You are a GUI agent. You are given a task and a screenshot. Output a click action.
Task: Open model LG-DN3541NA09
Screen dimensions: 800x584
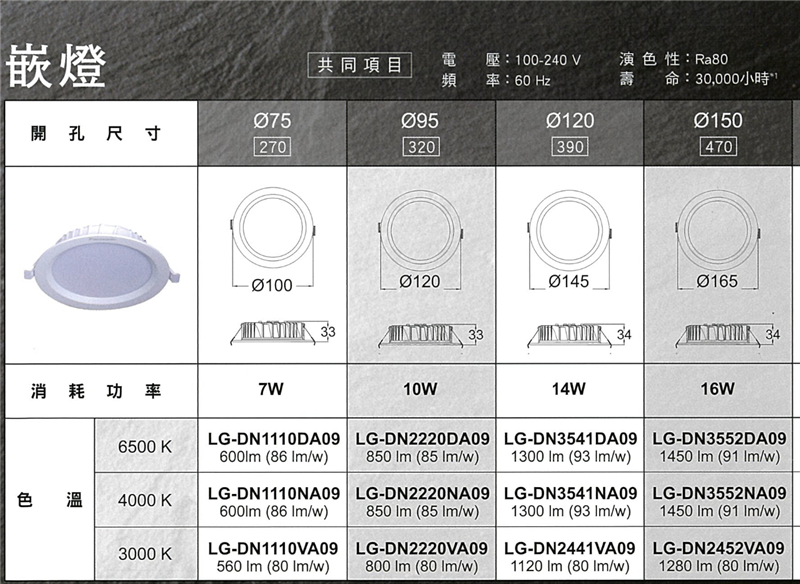(x=570, y=493)
